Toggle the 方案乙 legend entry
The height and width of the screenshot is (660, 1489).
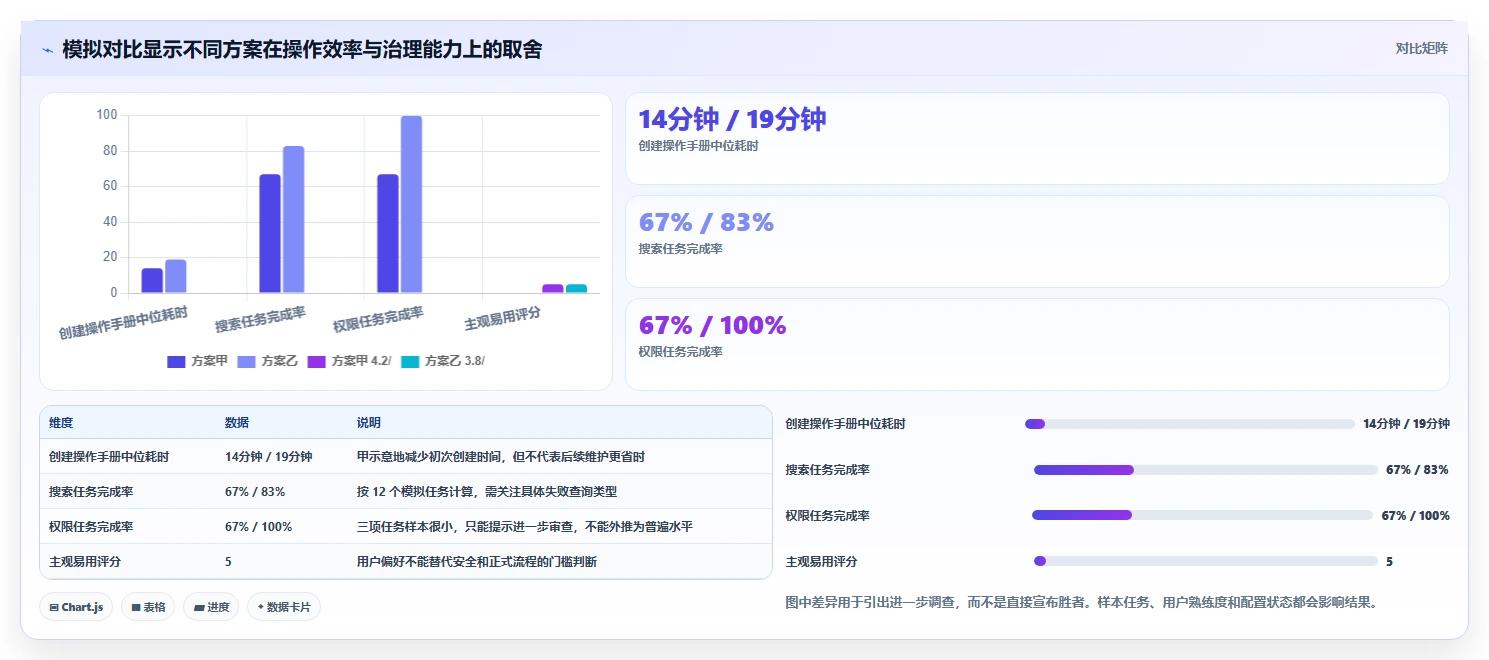(268, 361)
